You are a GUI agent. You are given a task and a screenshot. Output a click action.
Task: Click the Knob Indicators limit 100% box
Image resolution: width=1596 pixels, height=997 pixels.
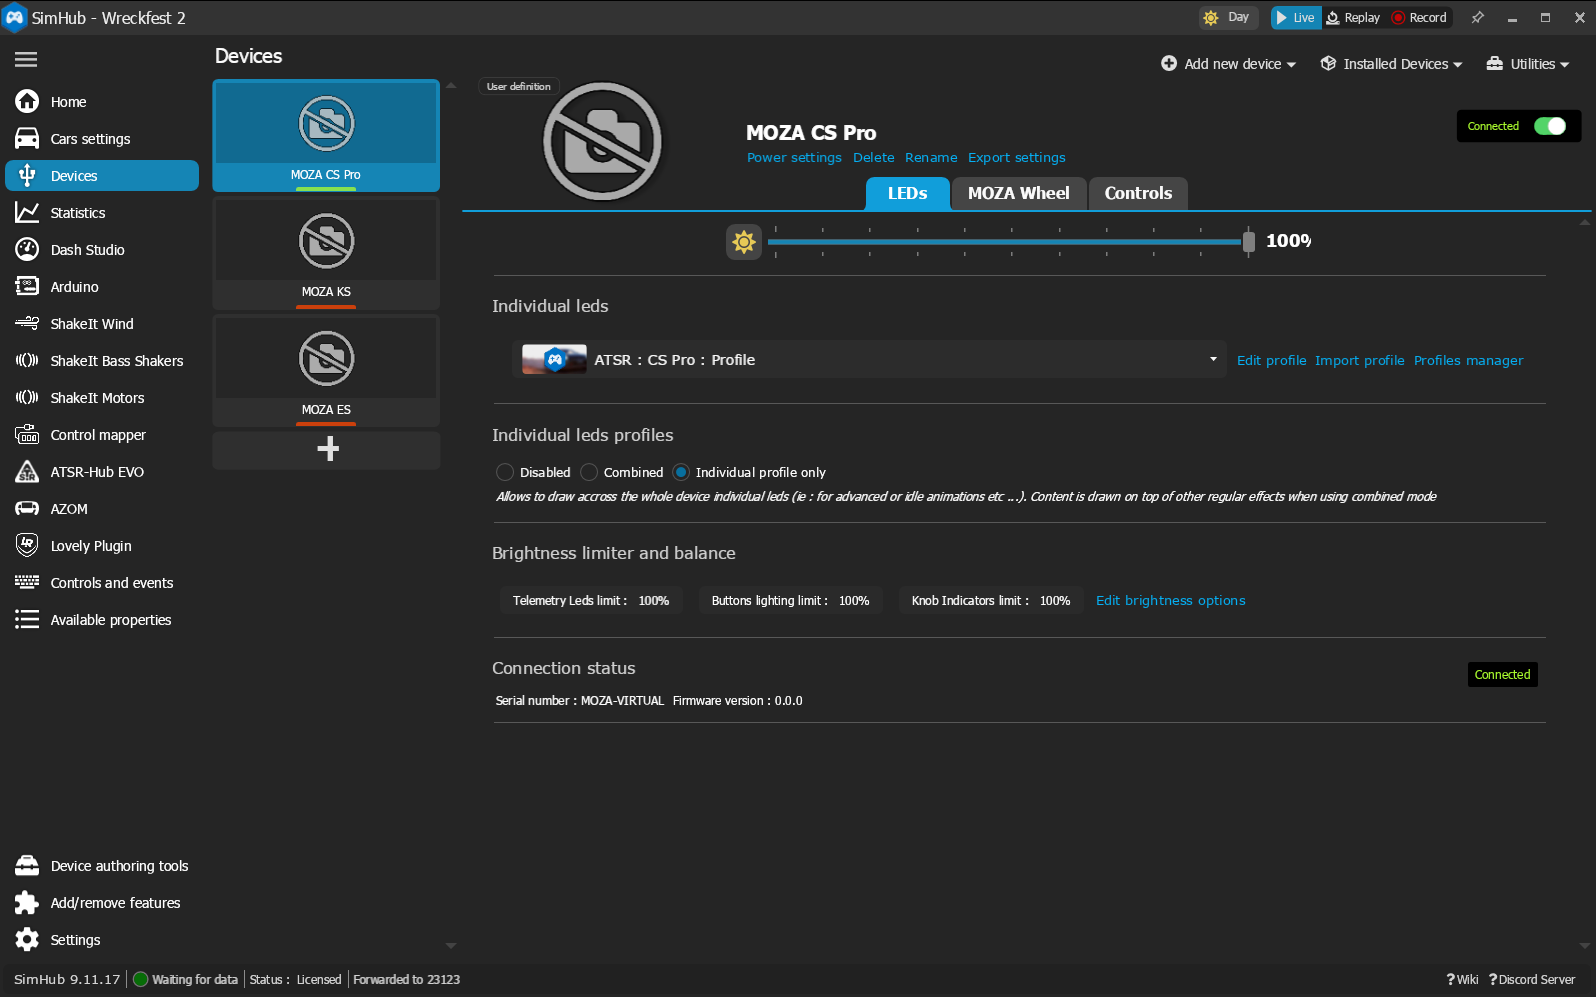click(x=991, y=601)
